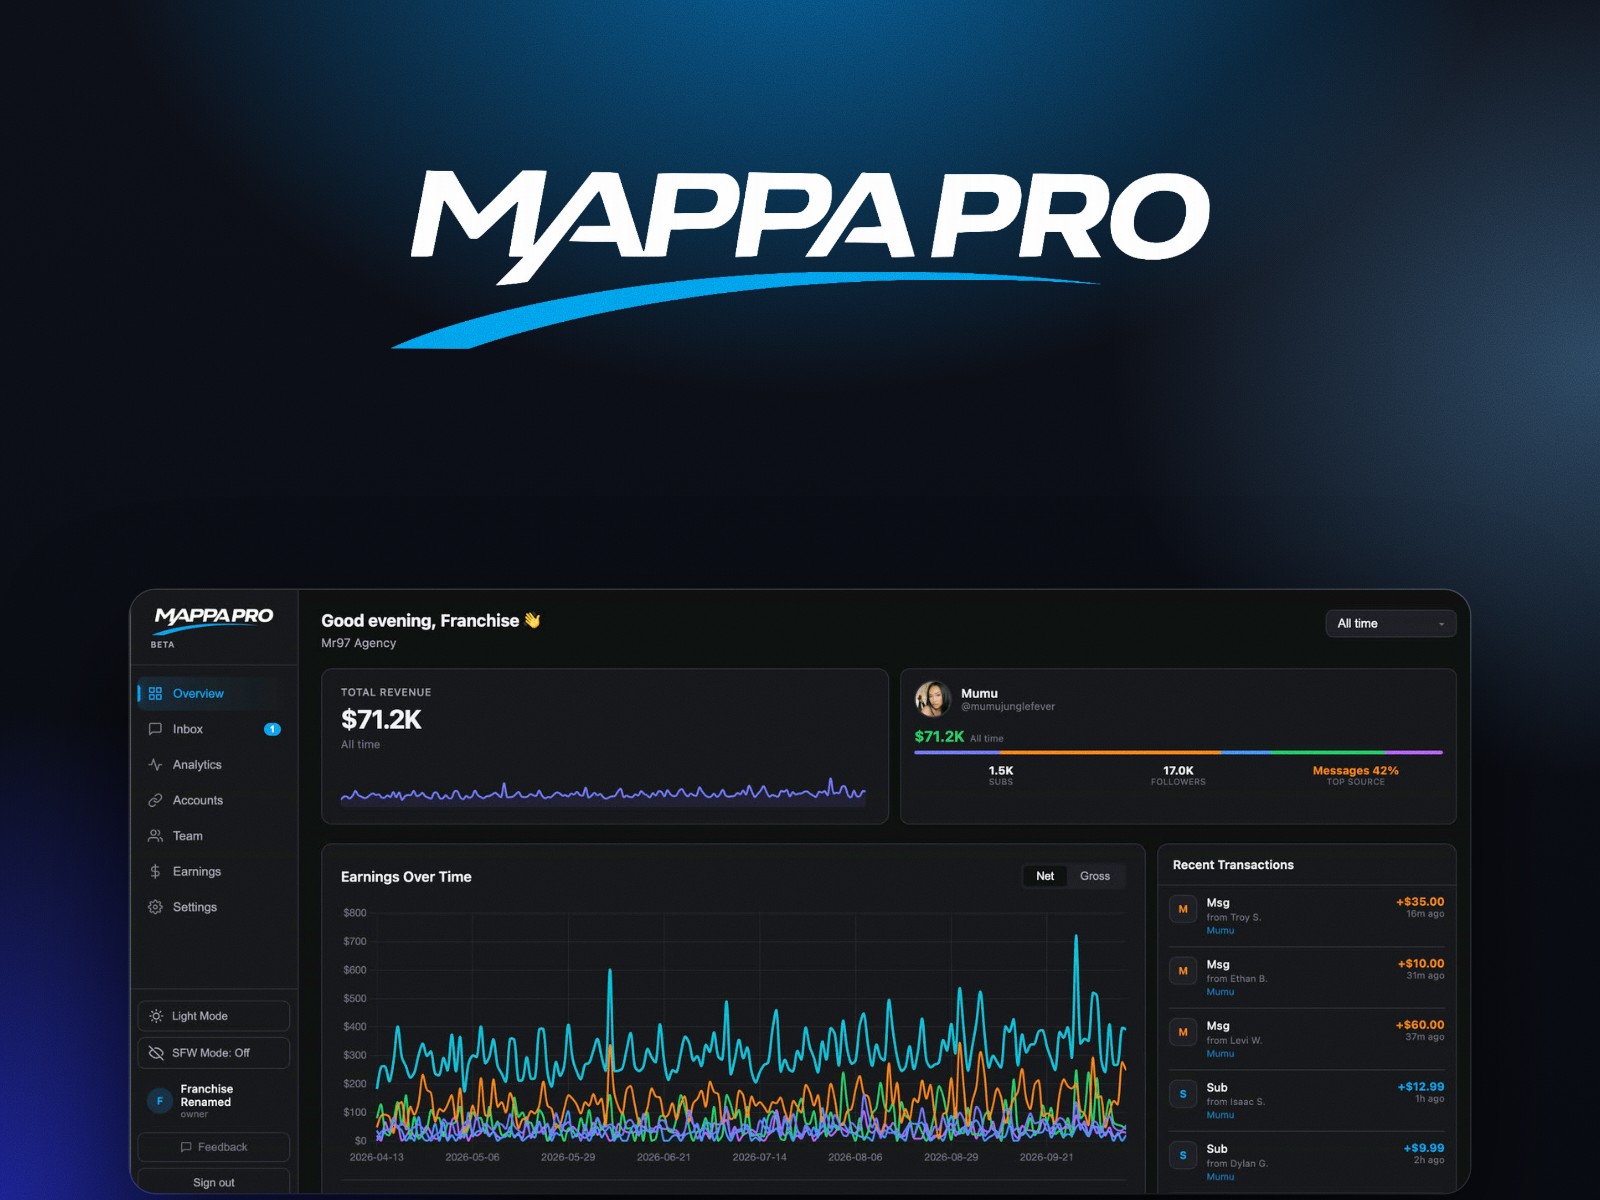Image resolution: width=1600 pixels, height=1200 pixels.
Task: Open the Team page
Action: pos(214,836)
